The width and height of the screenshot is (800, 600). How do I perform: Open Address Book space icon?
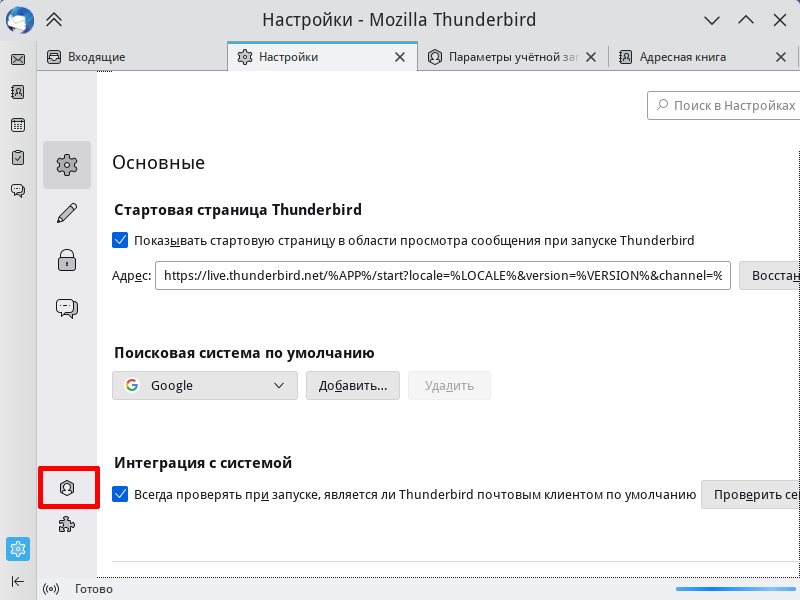(18, 92)
